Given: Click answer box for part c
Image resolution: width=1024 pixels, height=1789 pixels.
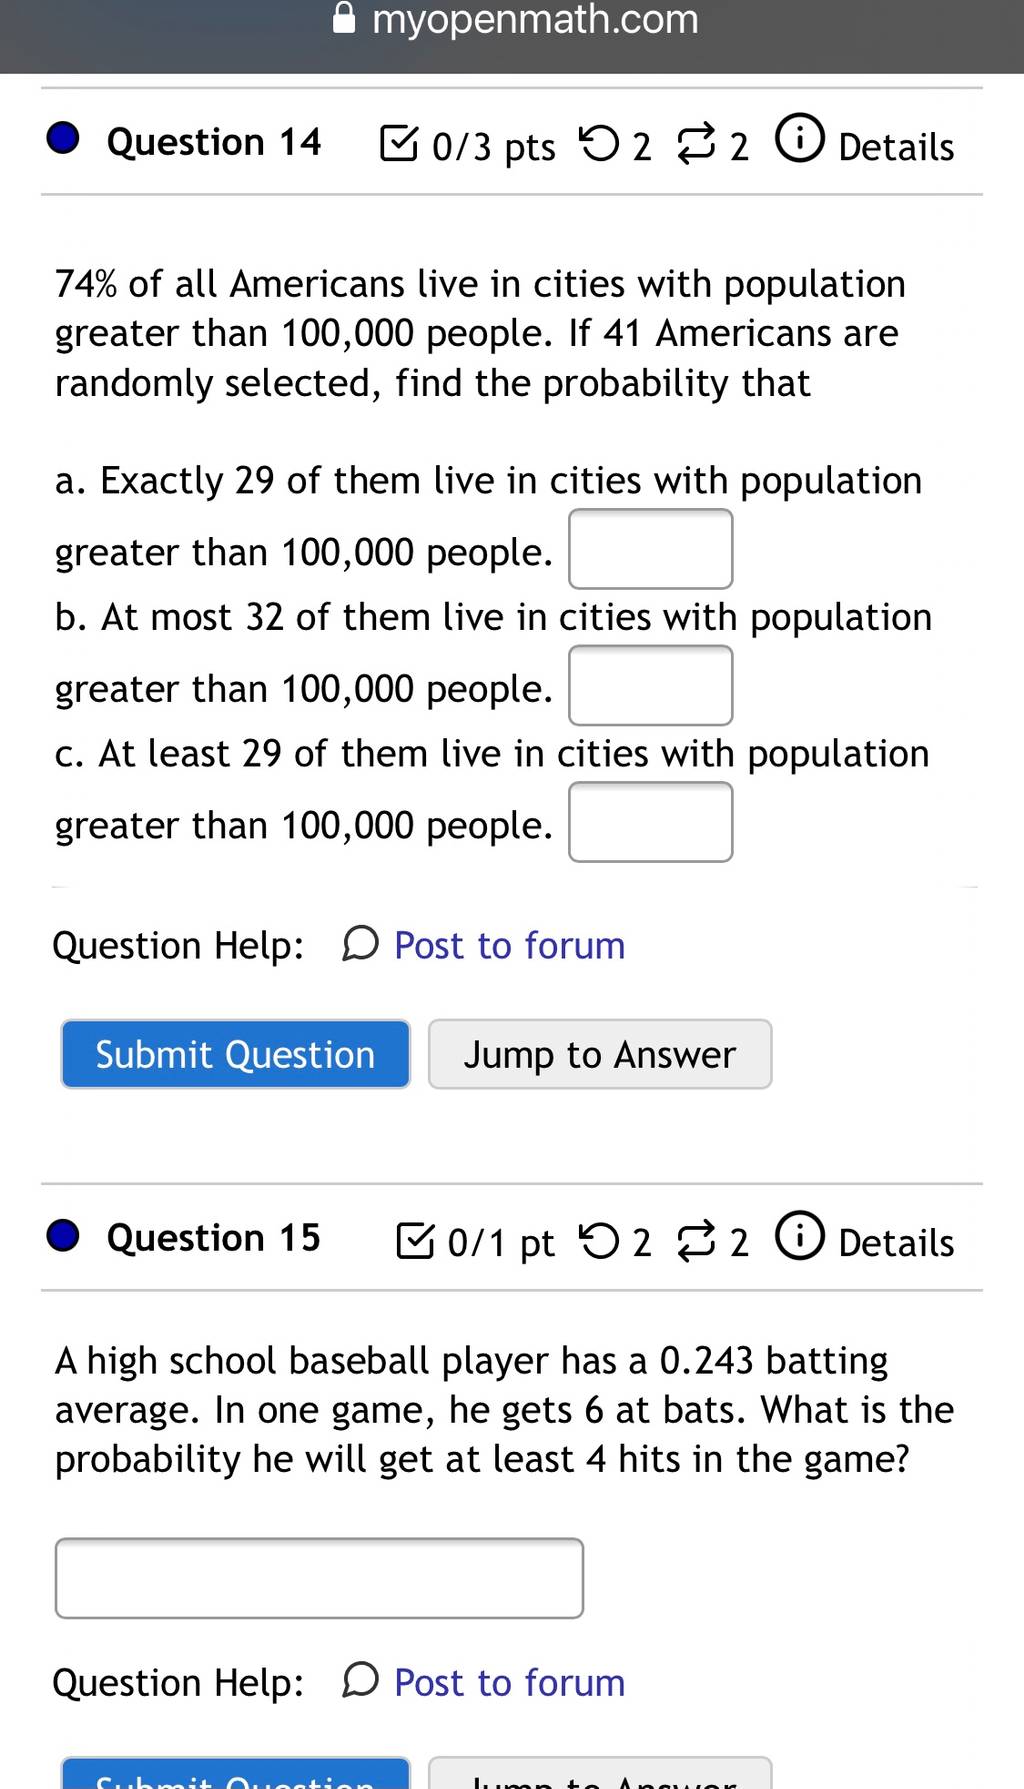Looking at the screenshot, I should (651, 822).
